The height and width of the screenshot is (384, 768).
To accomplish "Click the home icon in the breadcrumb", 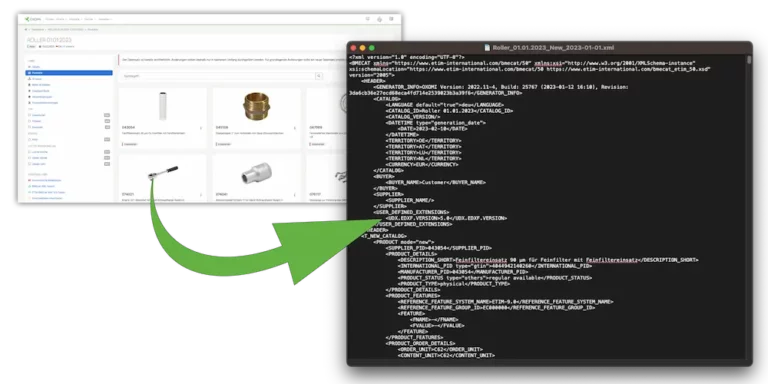I will point(26,29).
